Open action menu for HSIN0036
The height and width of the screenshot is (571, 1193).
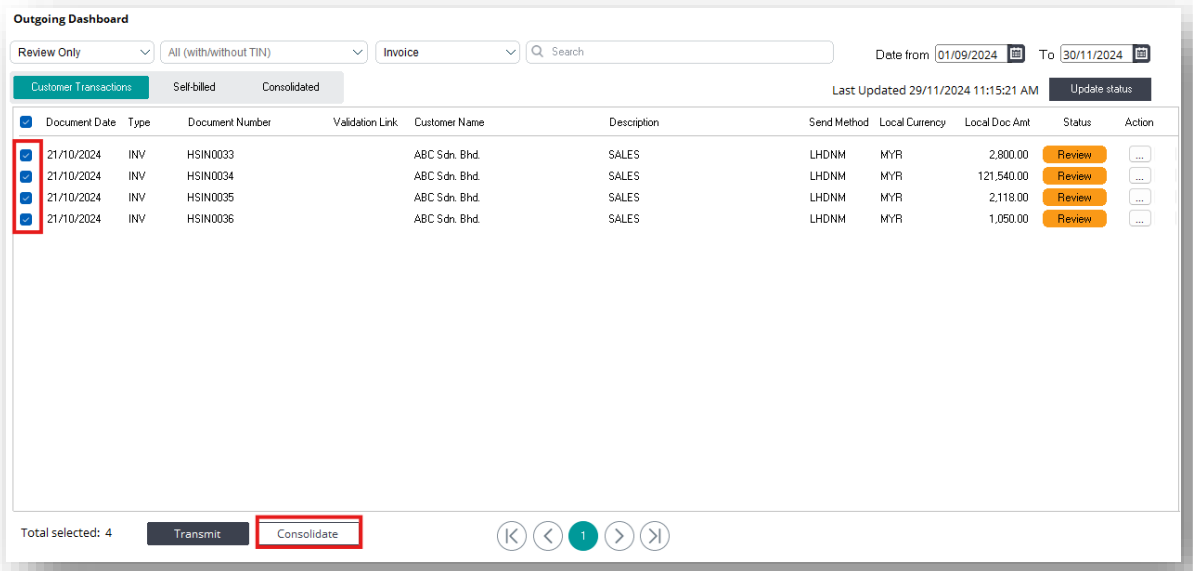coord(1139,218)
